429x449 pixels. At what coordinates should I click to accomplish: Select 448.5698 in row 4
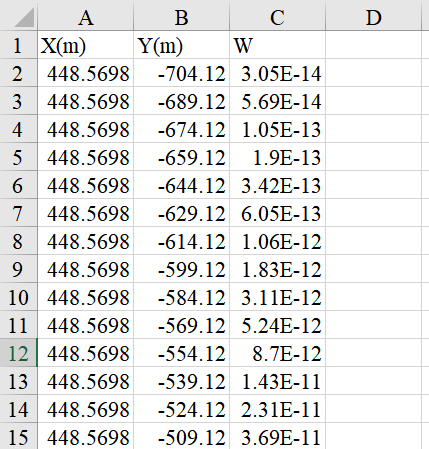86,129
